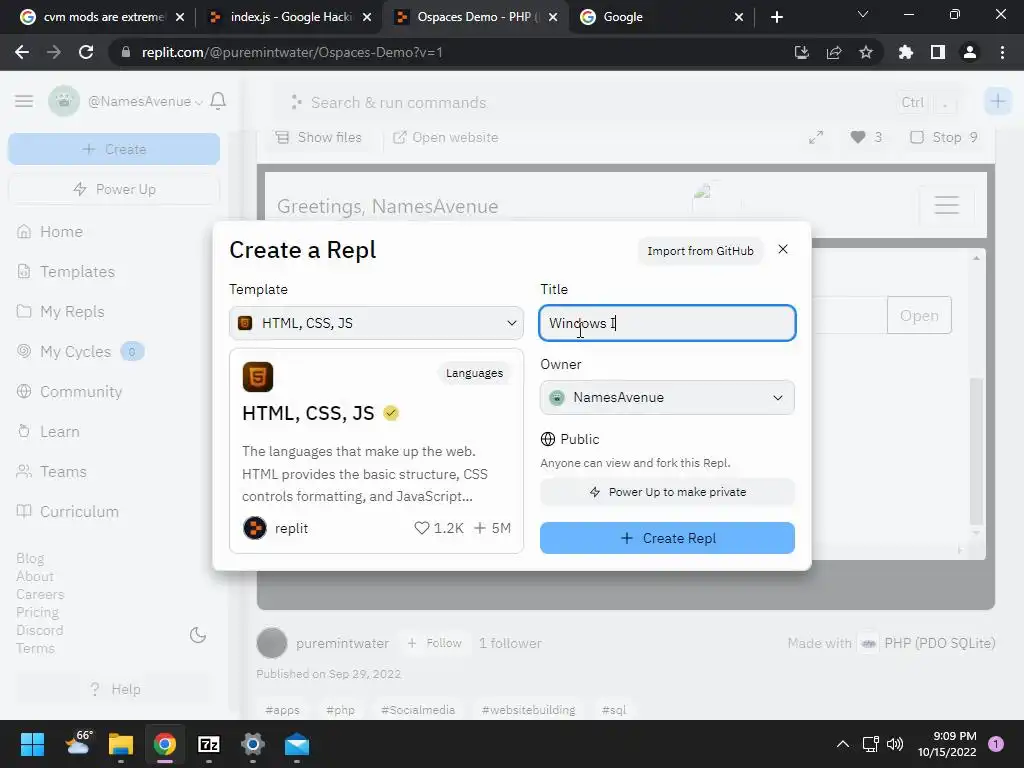Click Power Up to make private
This screenshot has height=768, width=1024.
click(x=667, y=492)
